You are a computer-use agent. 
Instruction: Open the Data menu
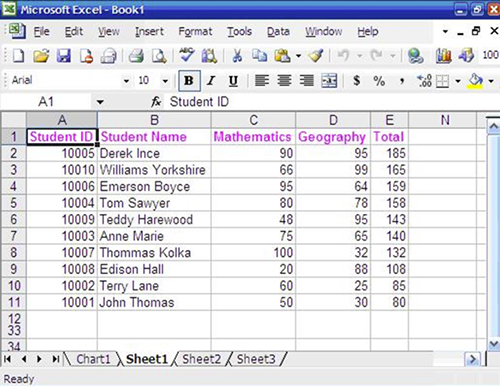pos(278,32)
